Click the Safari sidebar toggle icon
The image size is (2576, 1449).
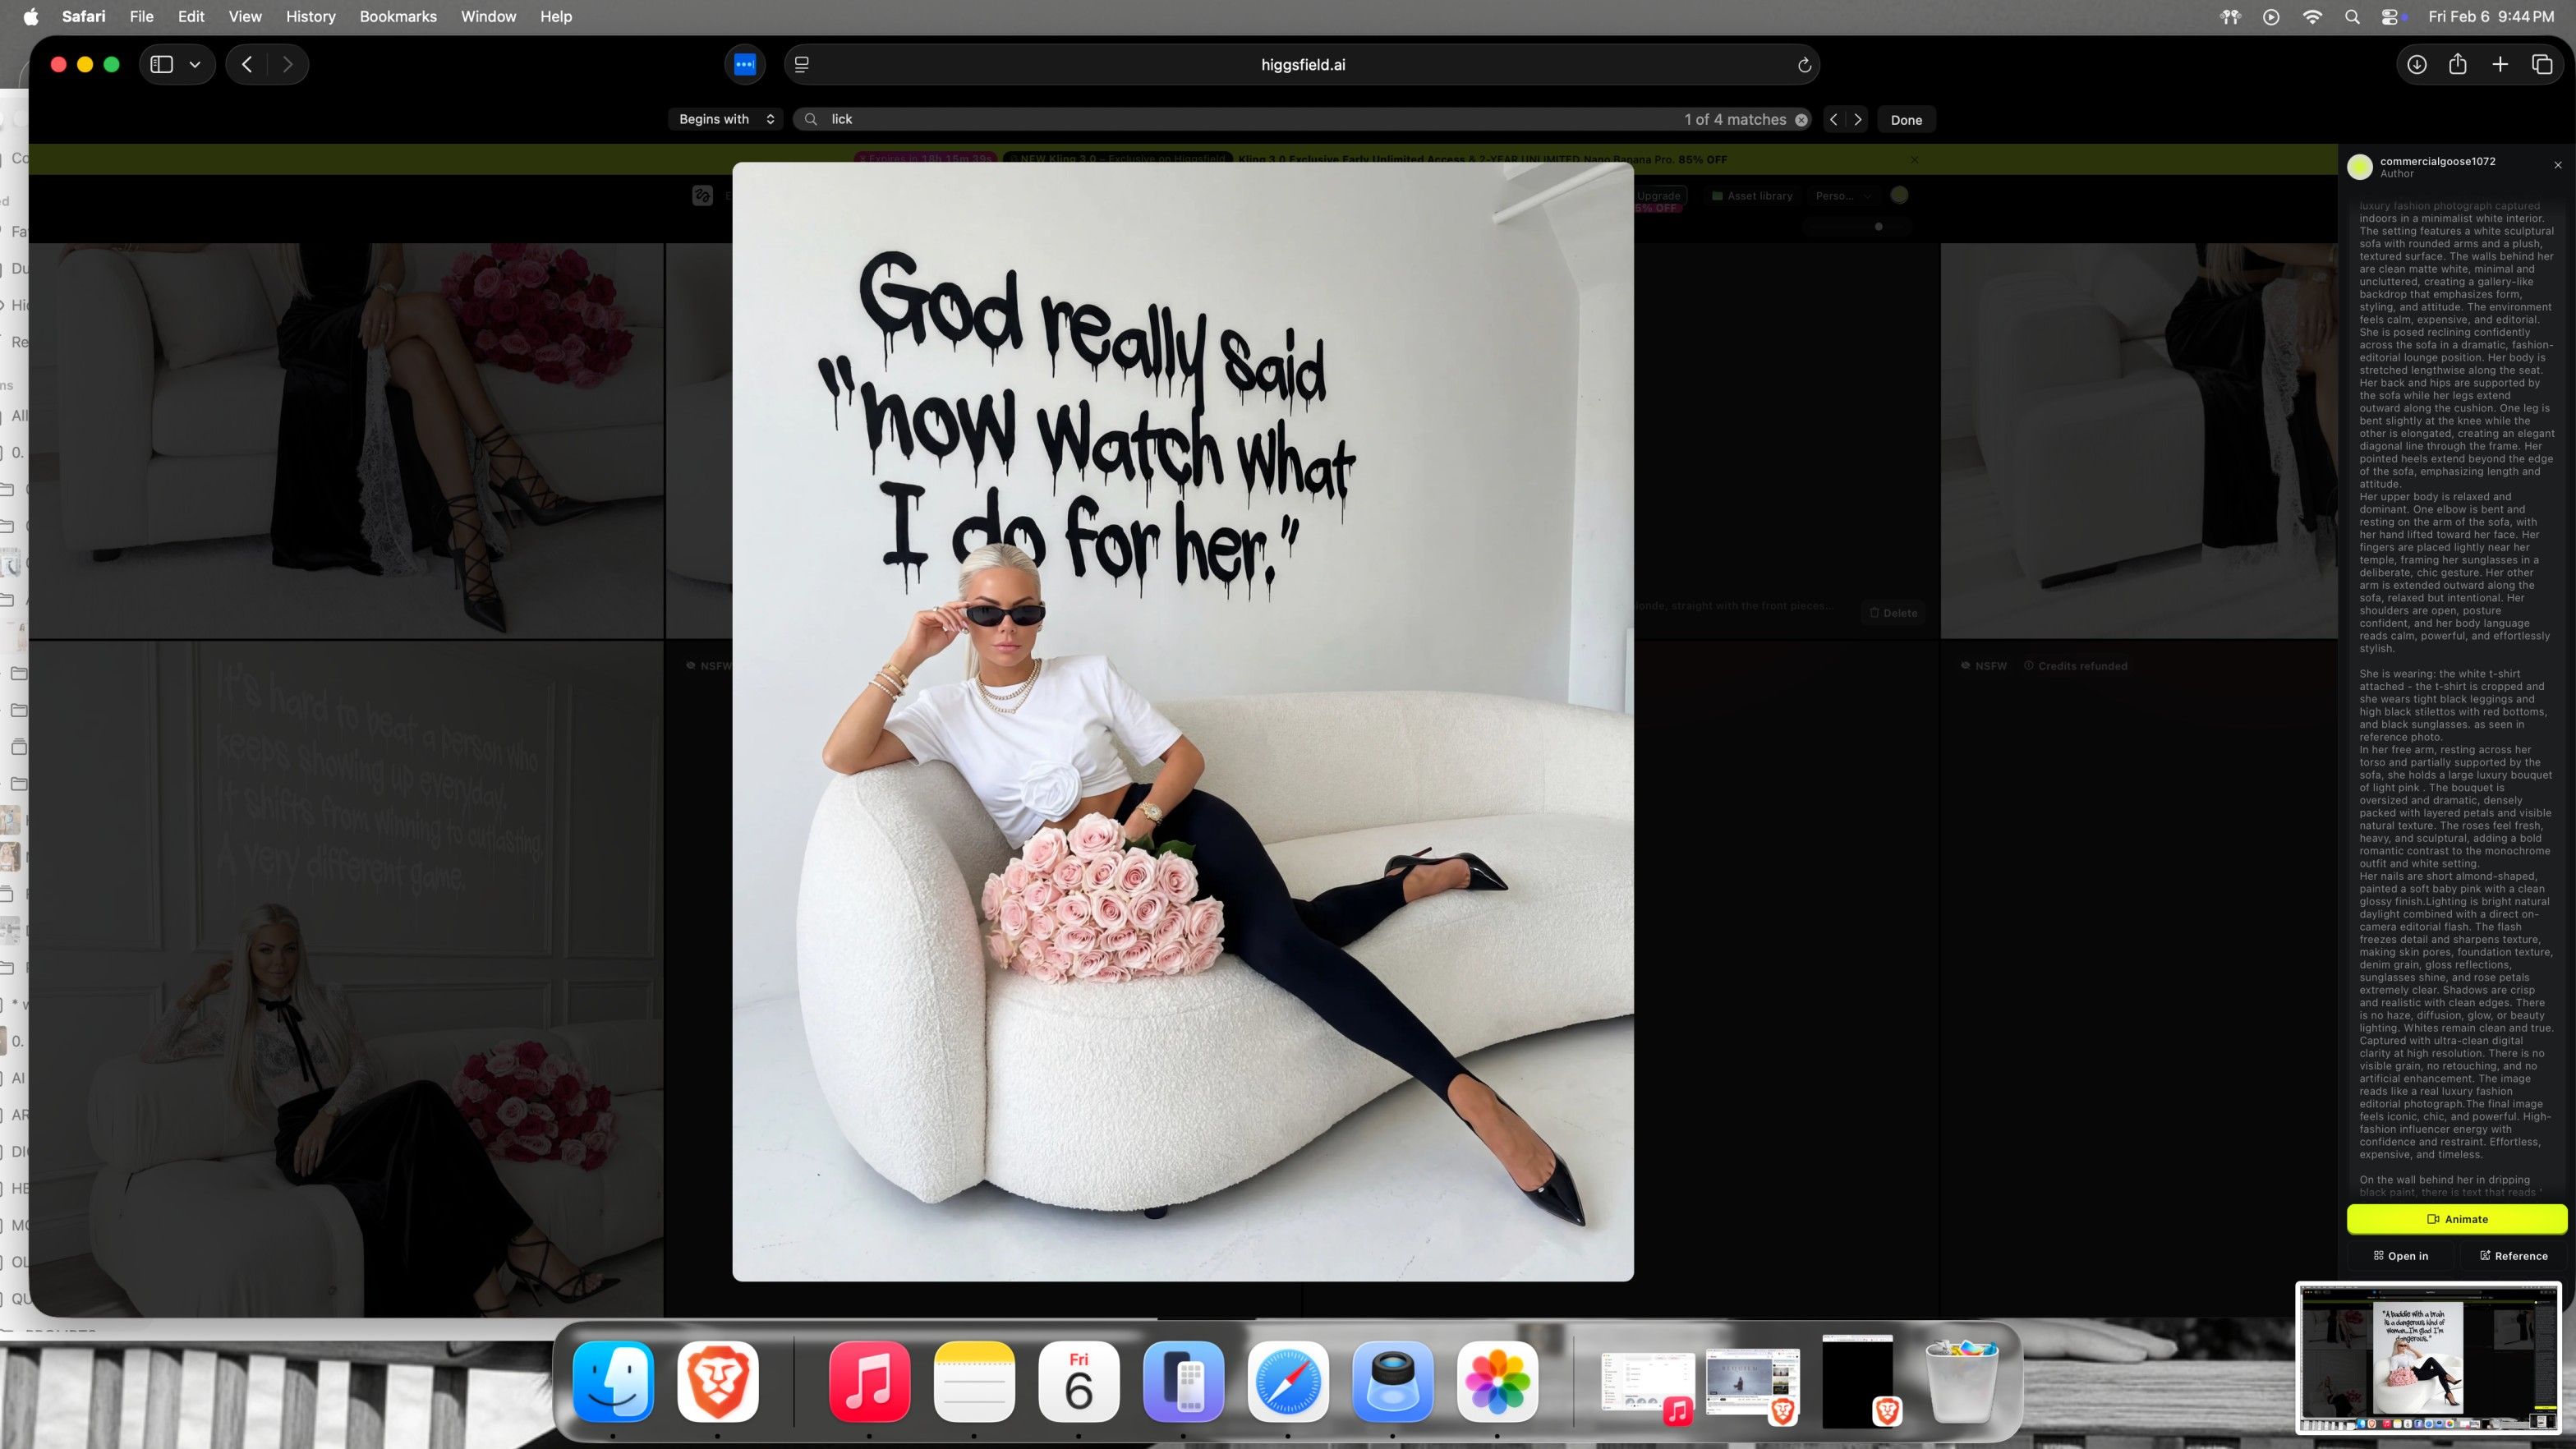162,64
